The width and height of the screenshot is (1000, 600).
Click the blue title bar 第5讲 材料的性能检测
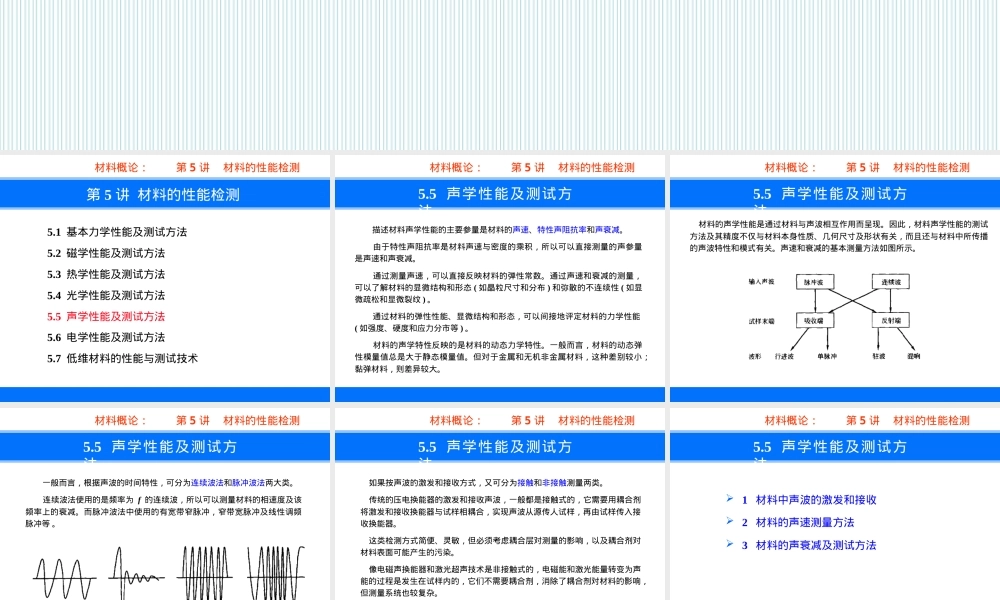165,194
